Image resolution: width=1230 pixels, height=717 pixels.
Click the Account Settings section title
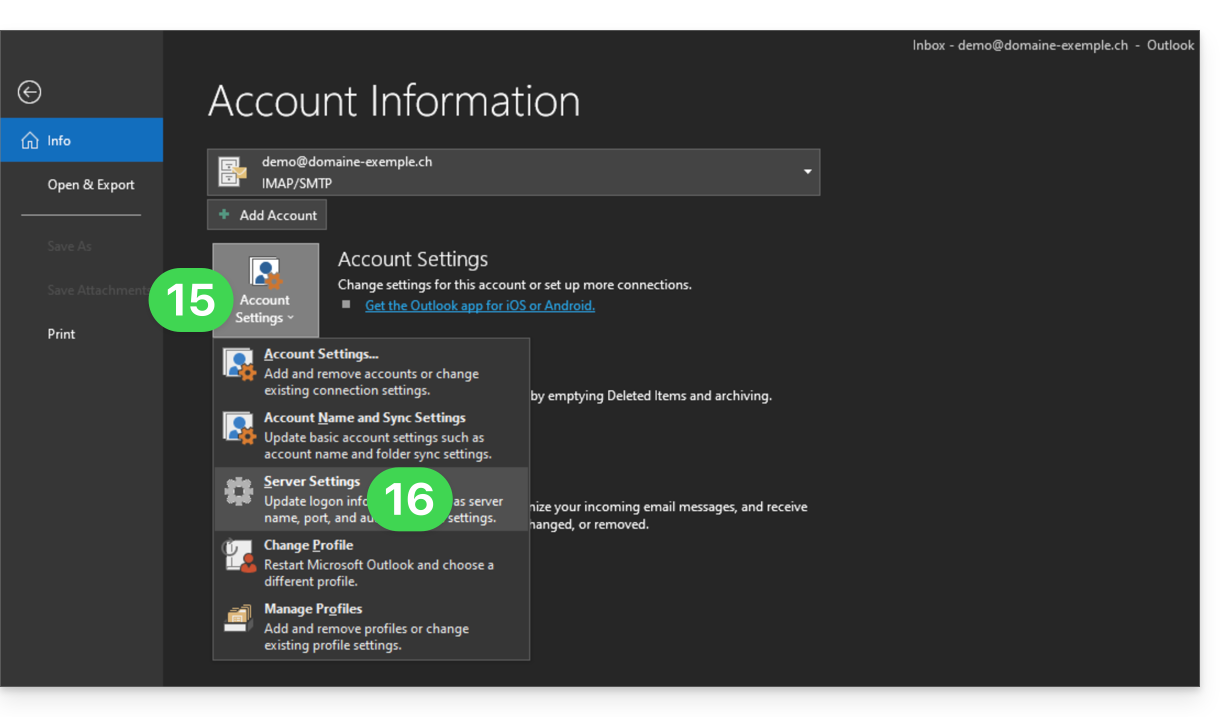click(413, 259)
